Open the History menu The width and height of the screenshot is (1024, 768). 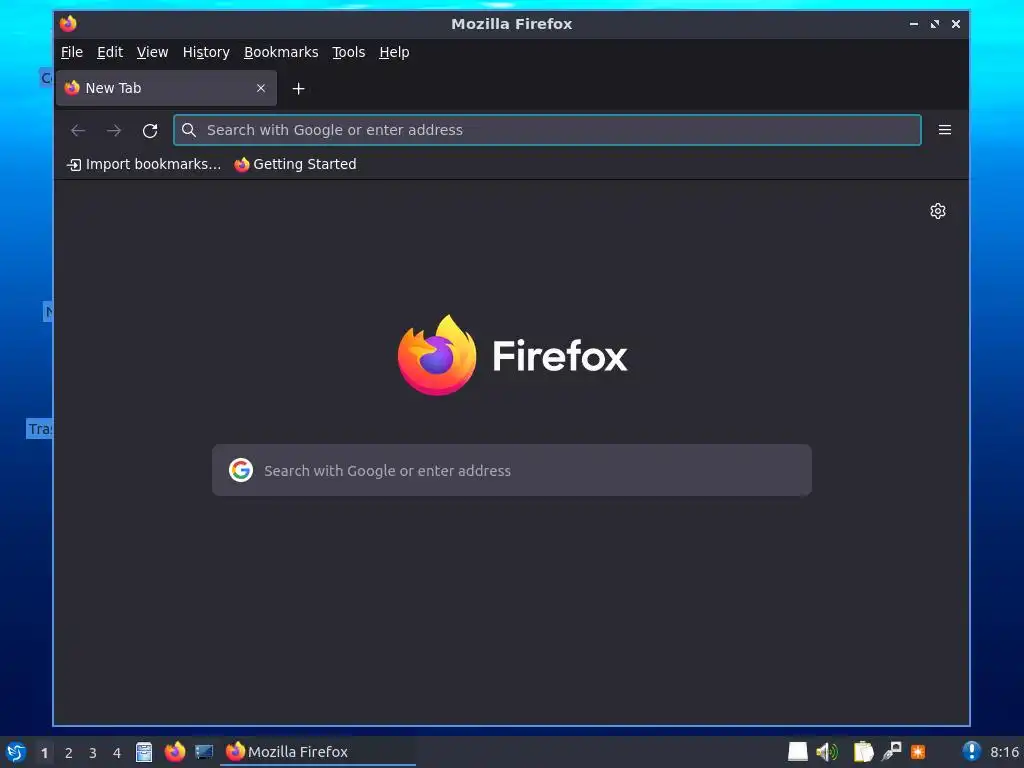pos(206,52)
